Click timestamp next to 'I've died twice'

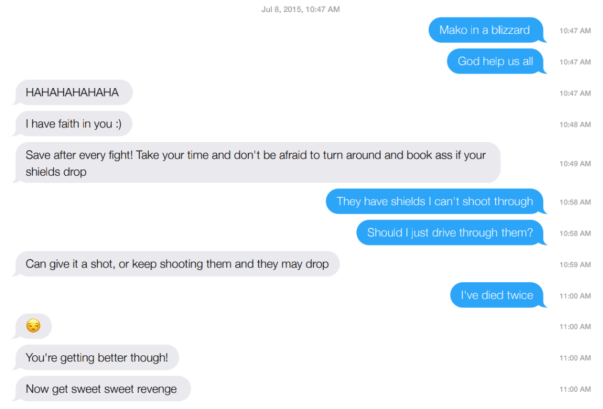tap(575, 296)
